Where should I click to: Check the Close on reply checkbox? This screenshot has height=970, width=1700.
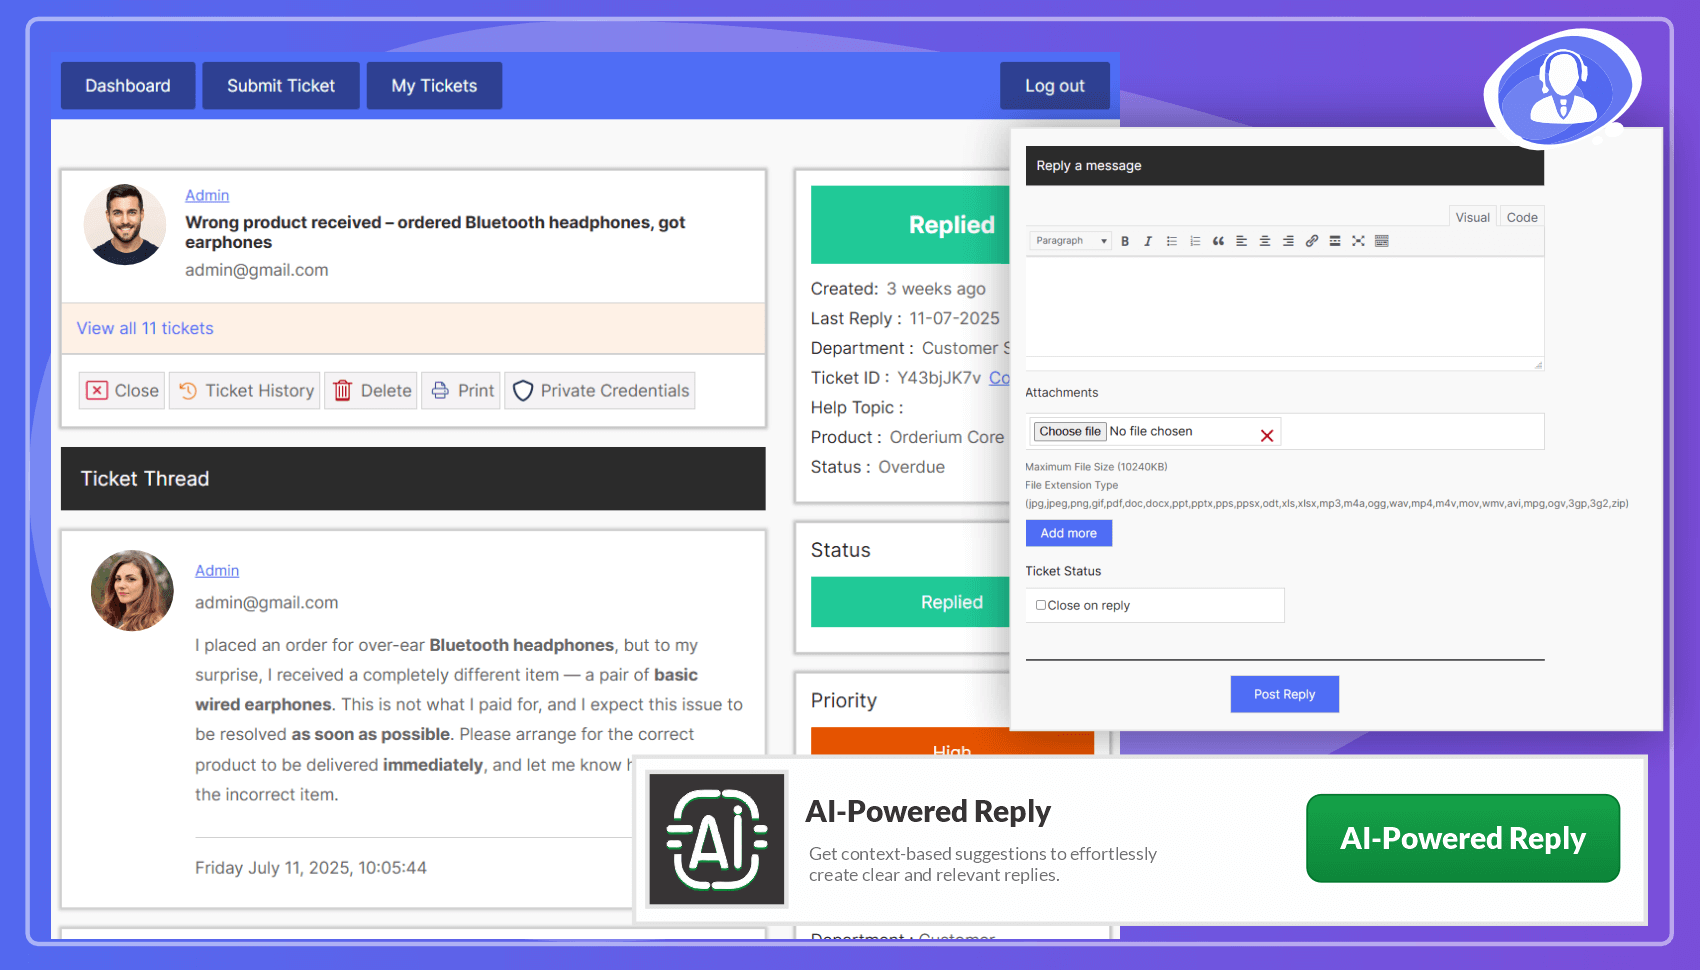pos(1041,605)
